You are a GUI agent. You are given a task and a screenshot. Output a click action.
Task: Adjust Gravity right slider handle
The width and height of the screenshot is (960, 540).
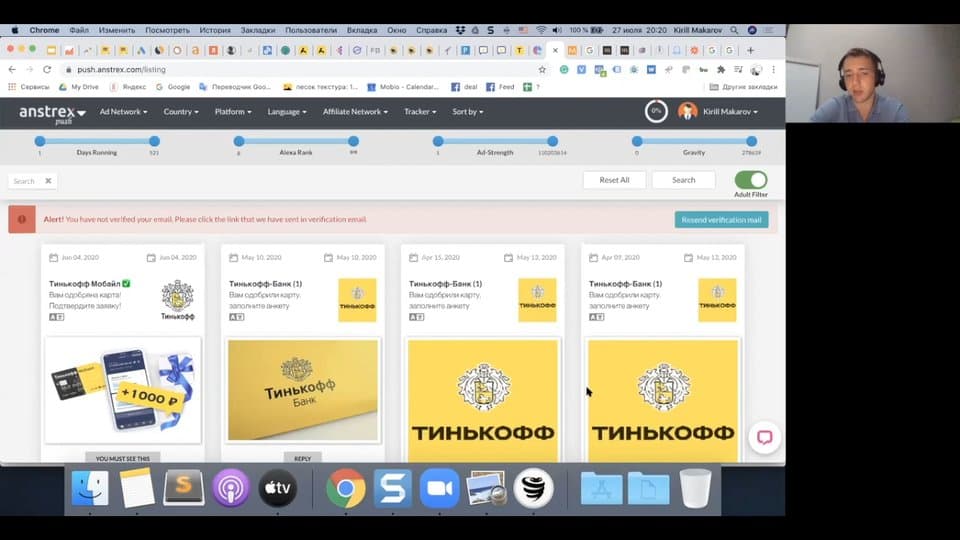(x=751, y=141)
